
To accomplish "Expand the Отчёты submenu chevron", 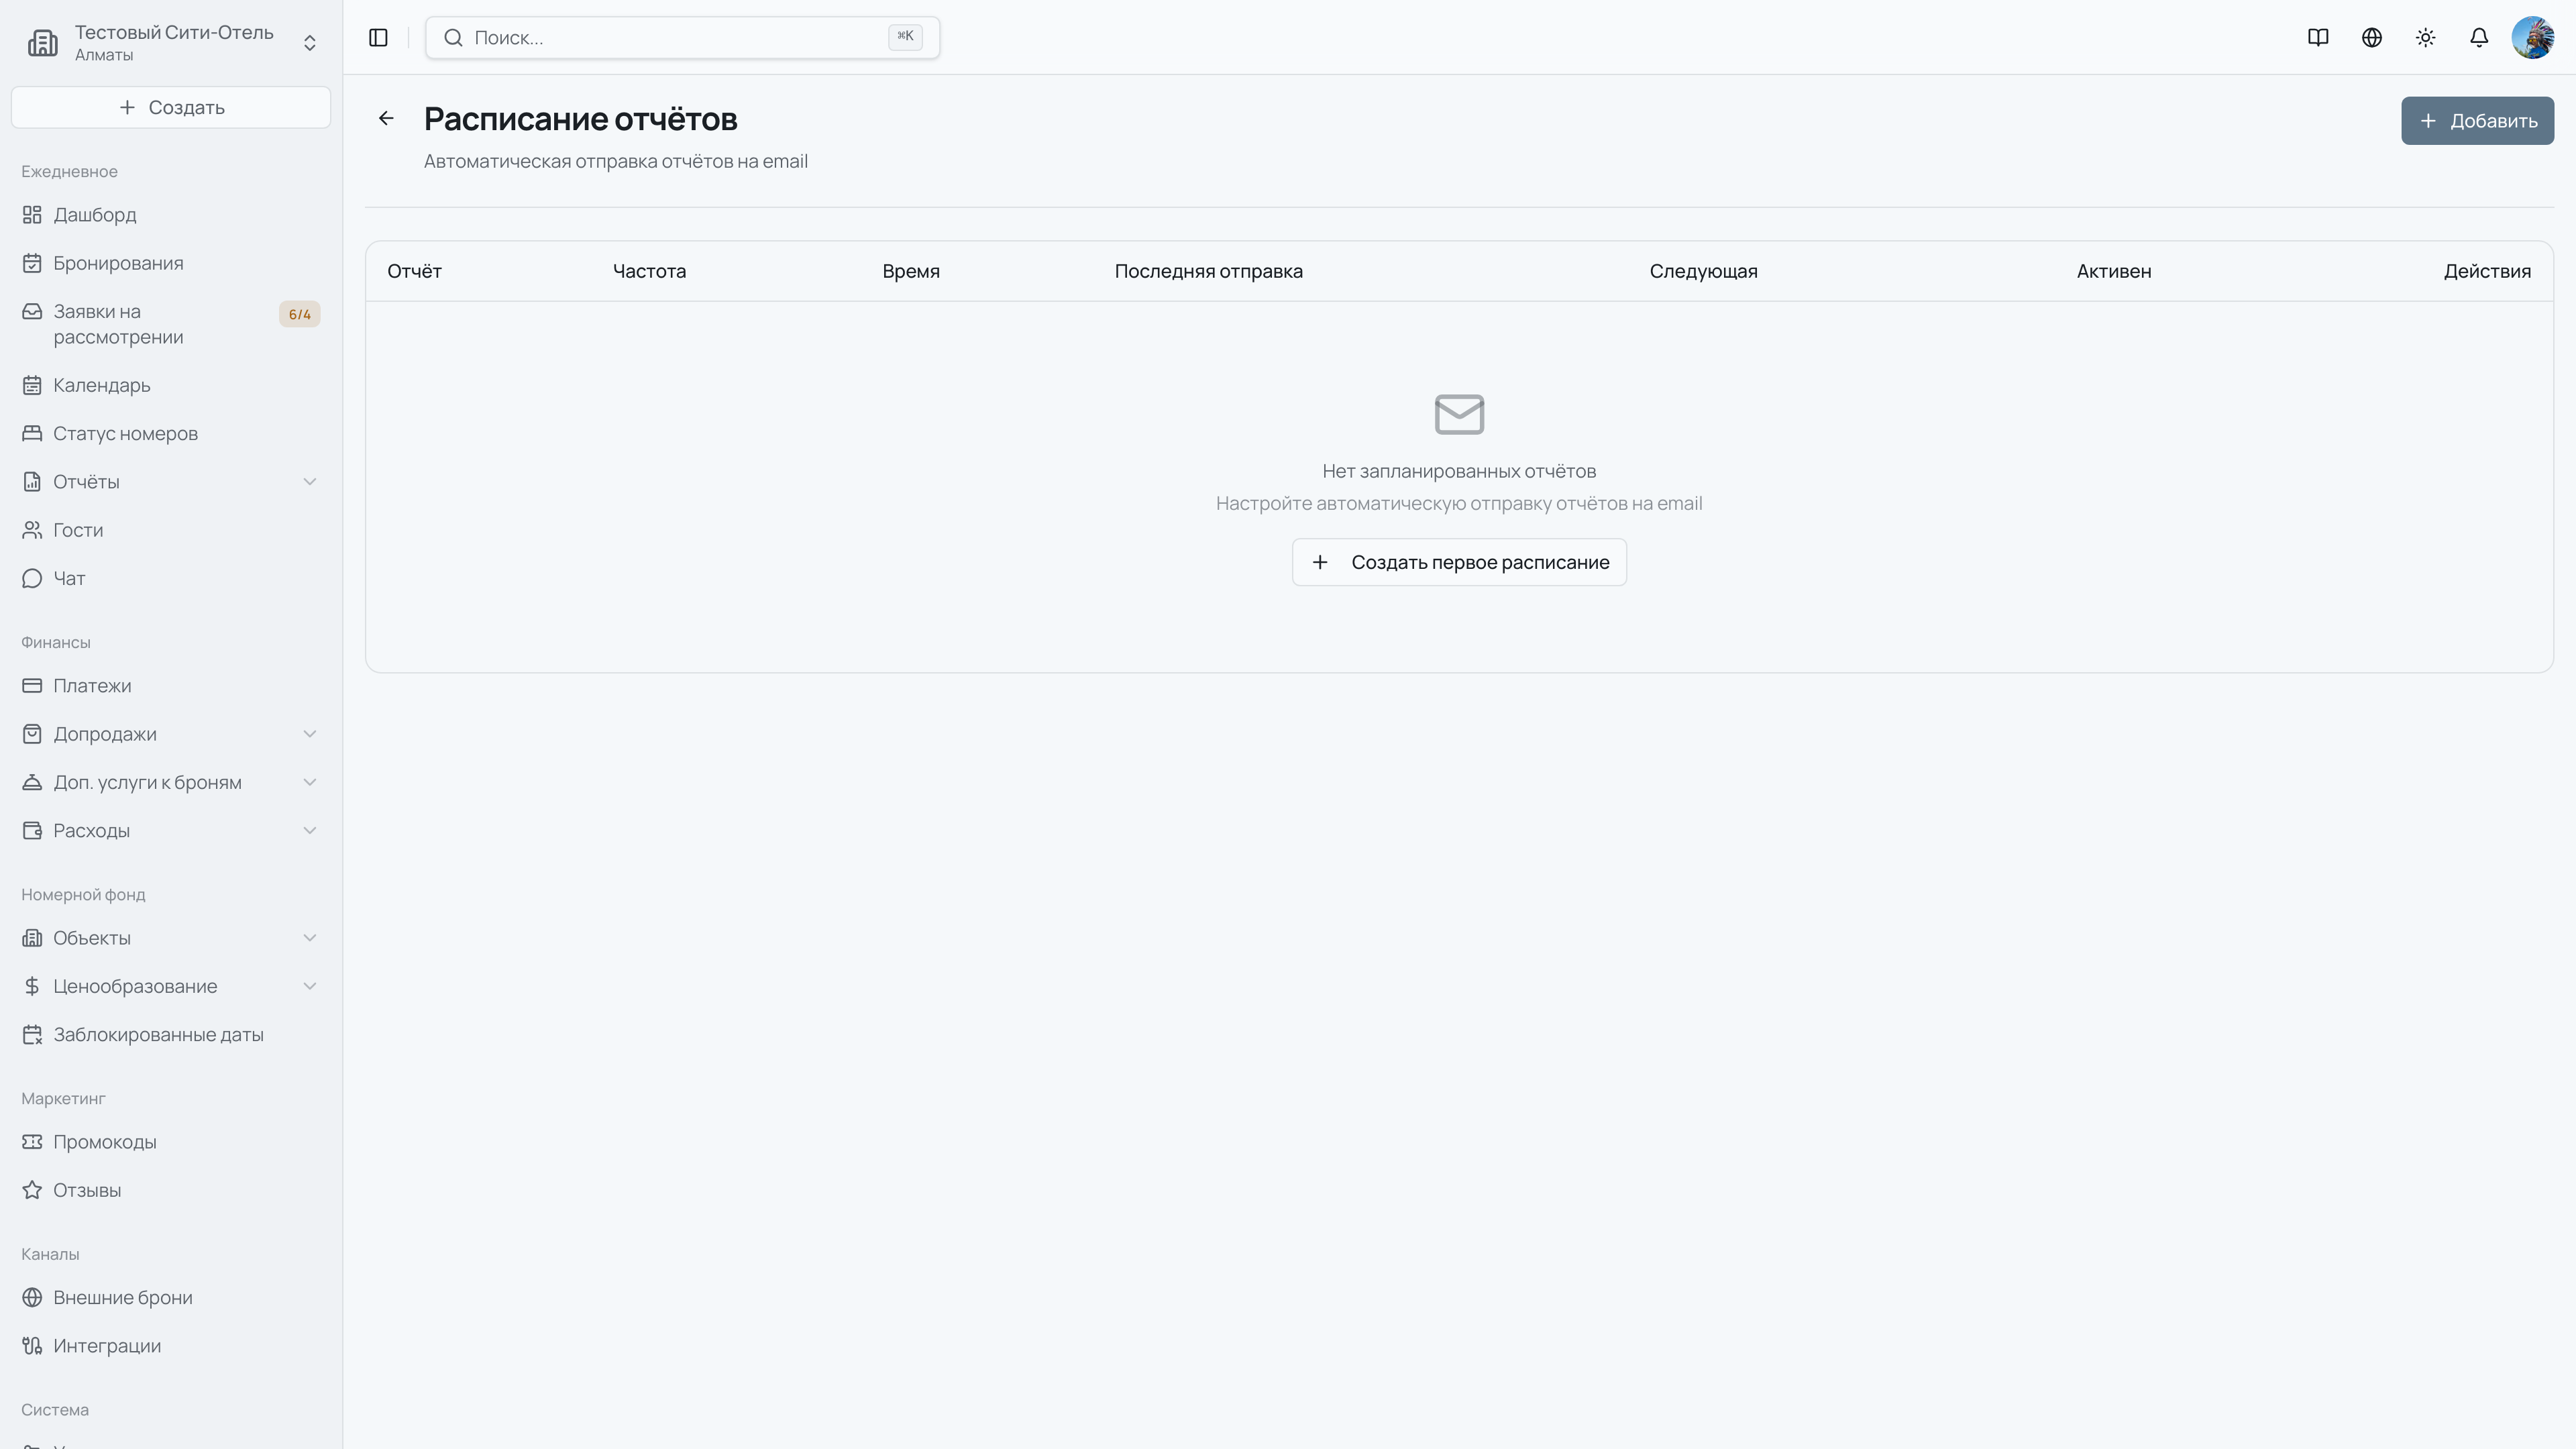I will (310, 482).
